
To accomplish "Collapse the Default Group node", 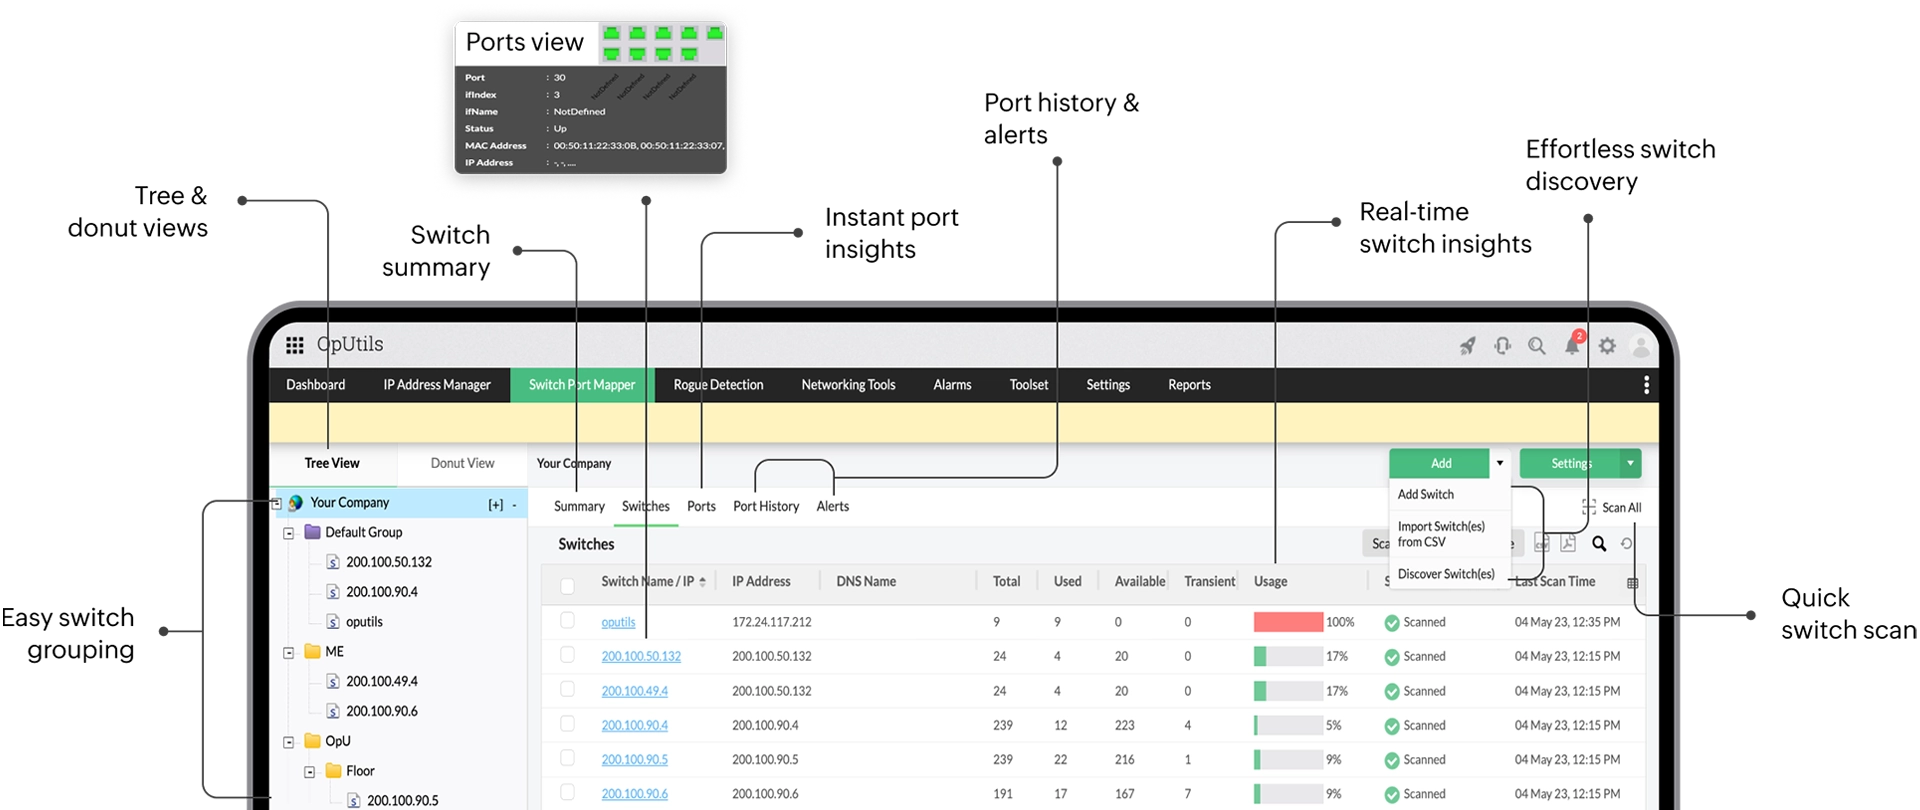I will 289,533.
